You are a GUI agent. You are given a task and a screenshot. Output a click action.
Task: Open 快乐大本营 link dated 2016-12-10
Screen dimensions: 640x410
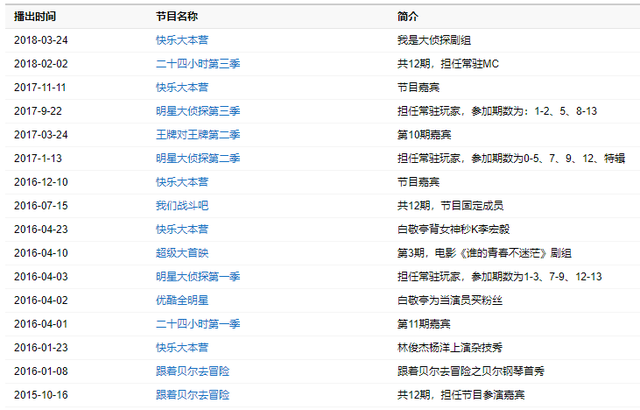click(x=182, y=182)
